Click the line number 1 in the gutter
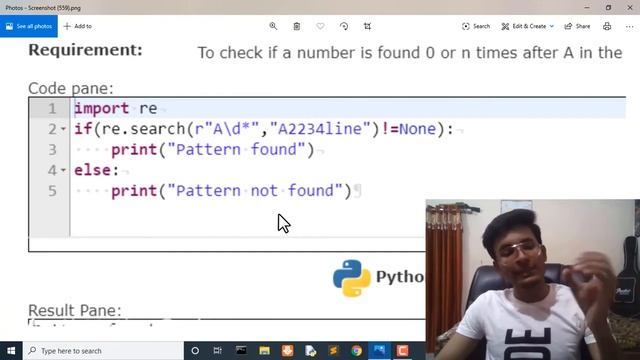The width and height of the screenshot is (640, 360). click(x=52, y=109)
